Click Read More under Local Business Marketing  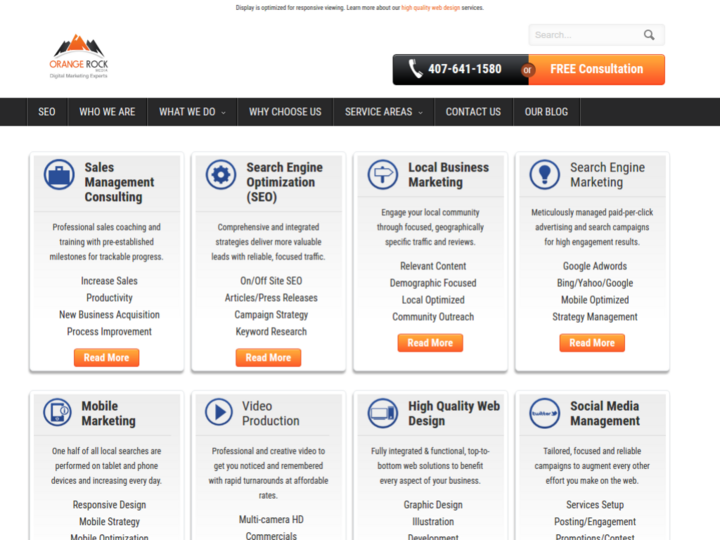coord(430,343)
